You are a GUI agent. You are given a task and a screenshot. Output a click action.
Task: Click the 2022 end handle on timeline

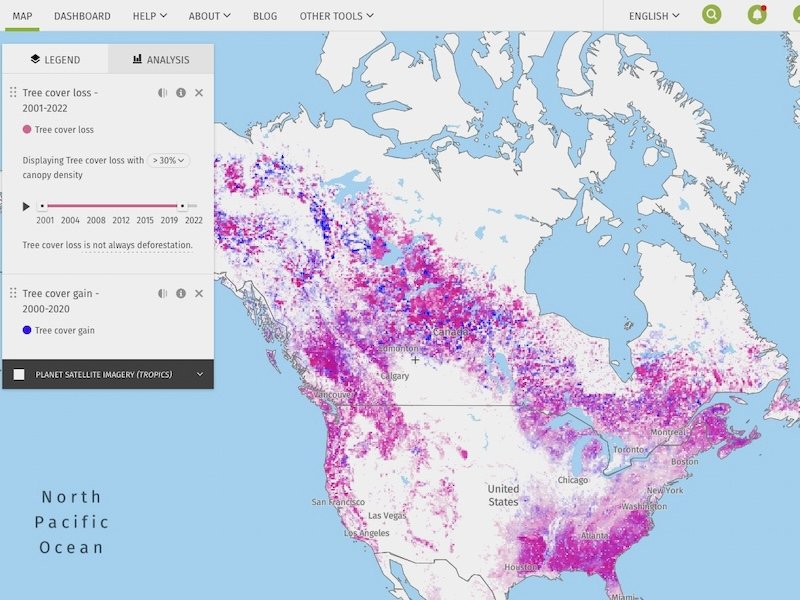tap(182, 206)
